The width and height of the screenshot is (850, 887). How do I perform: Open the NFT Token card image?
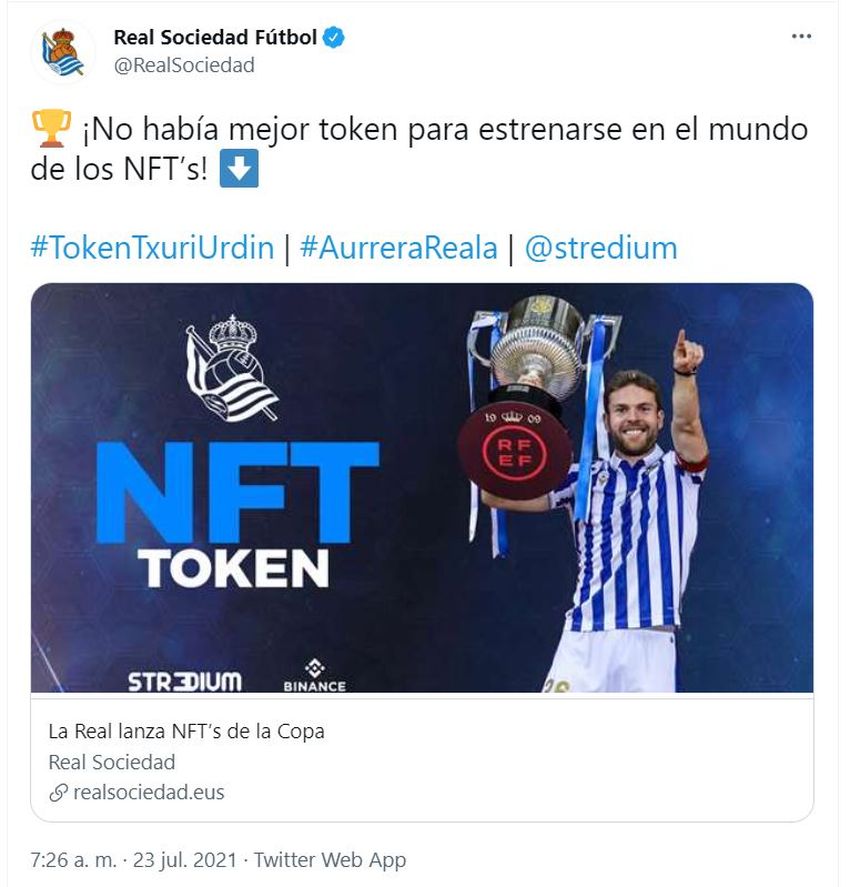422,488
